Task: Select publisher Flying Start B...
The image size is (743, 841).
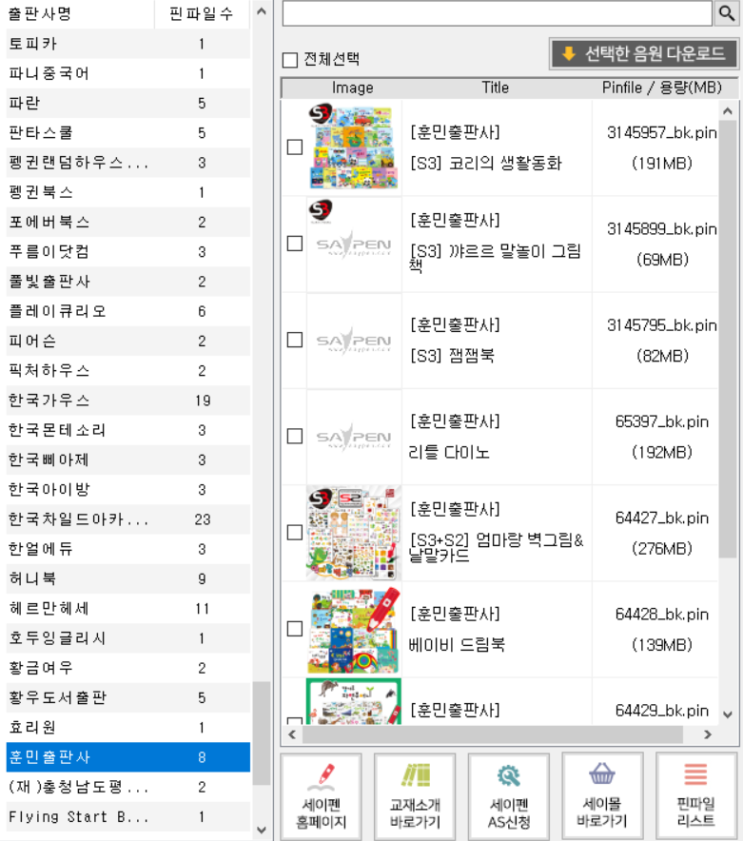Action: point(128,816)
